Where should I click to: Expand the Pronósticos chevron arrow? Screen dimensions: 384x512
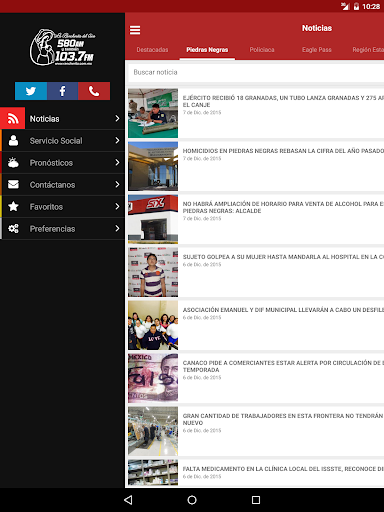117,162
